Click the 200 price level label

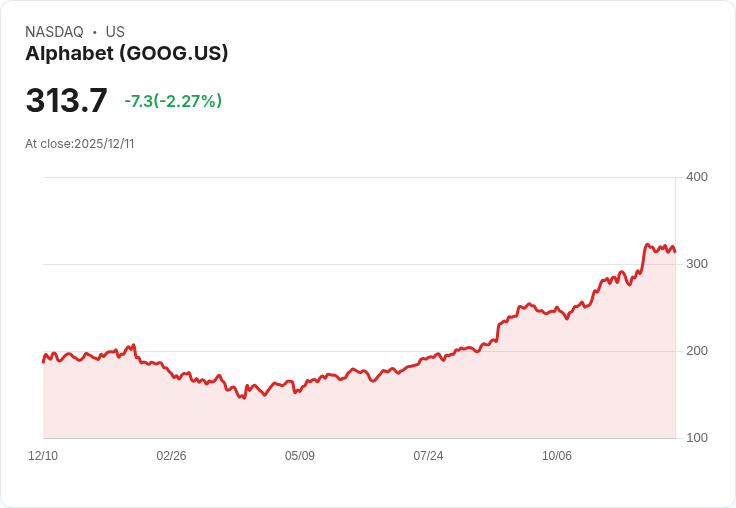pos(697,351)
